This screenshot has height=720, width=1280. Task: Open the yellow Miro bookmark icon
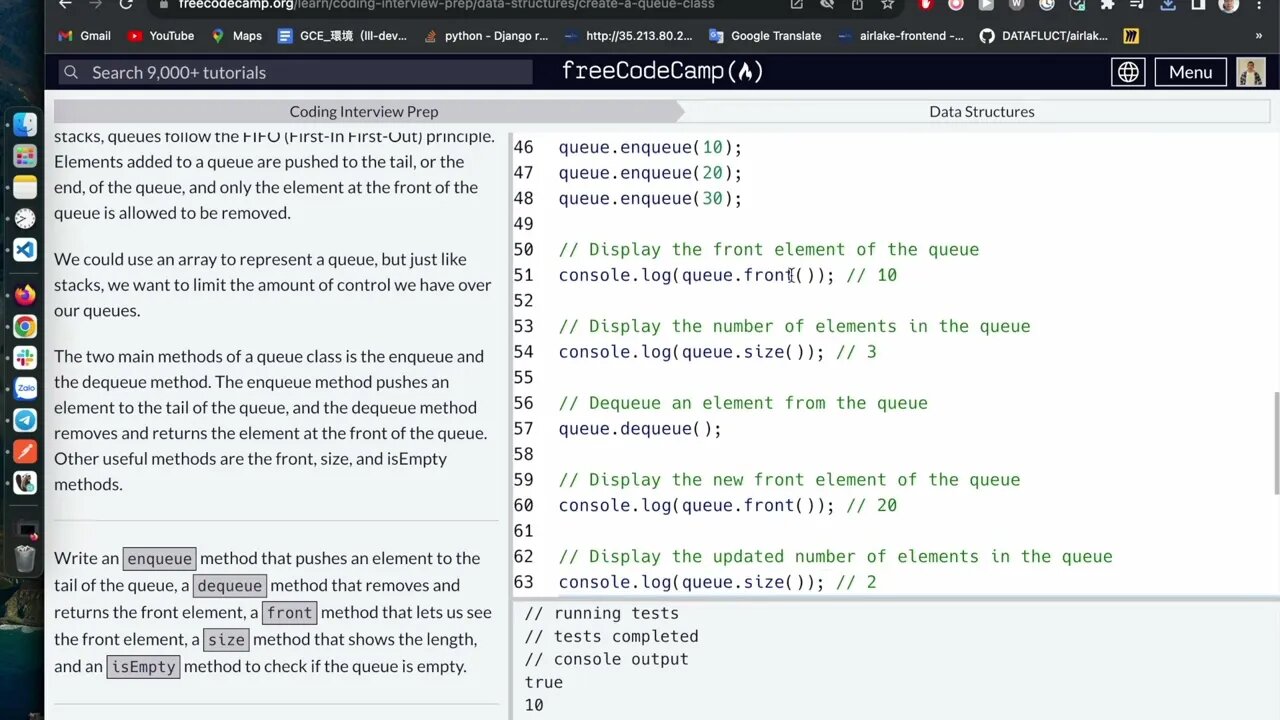click(1131, 36)
